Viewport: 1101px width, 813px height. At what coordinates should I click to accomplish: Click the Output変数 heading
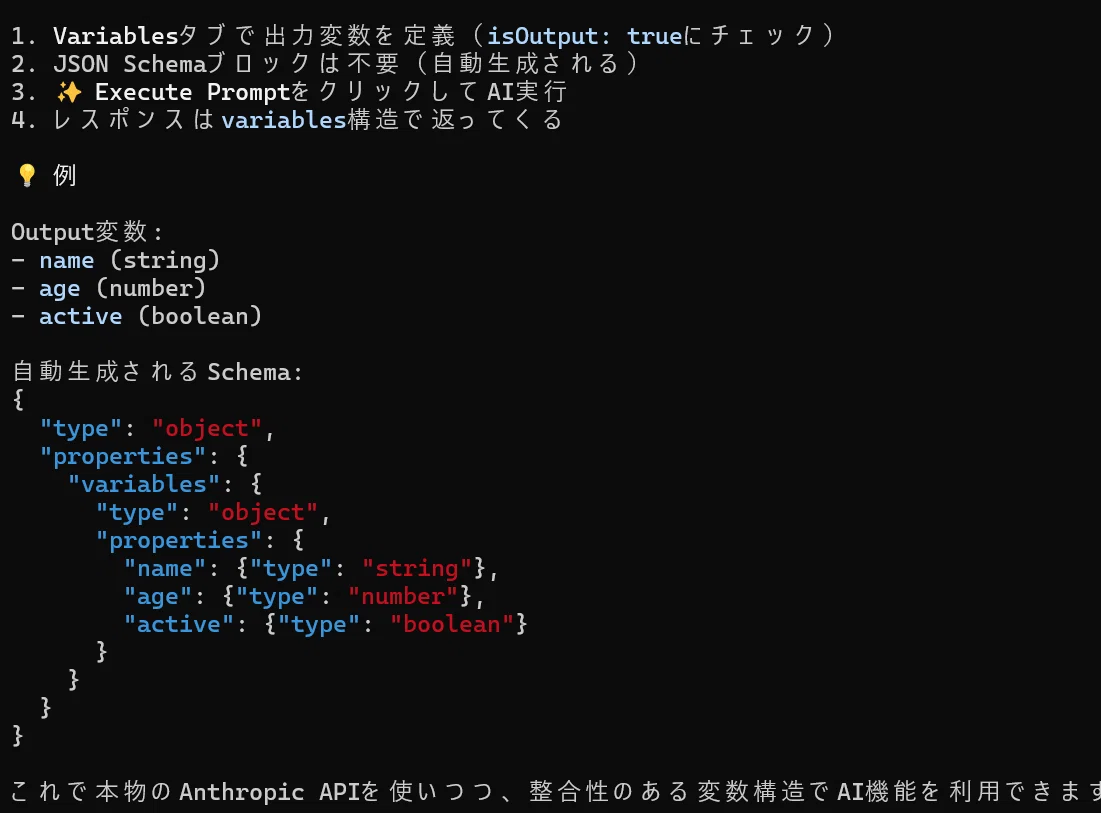pos(86,232)
